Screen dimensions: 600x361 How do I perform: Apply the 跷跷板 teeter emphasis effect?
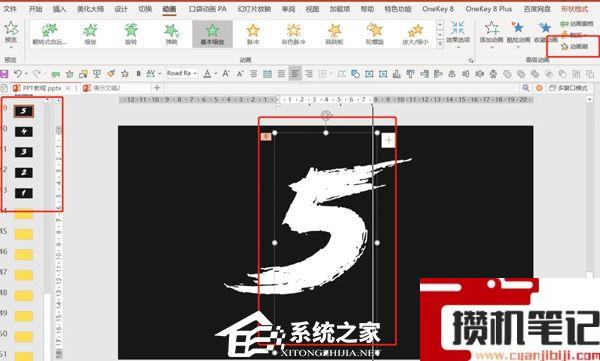334,34
